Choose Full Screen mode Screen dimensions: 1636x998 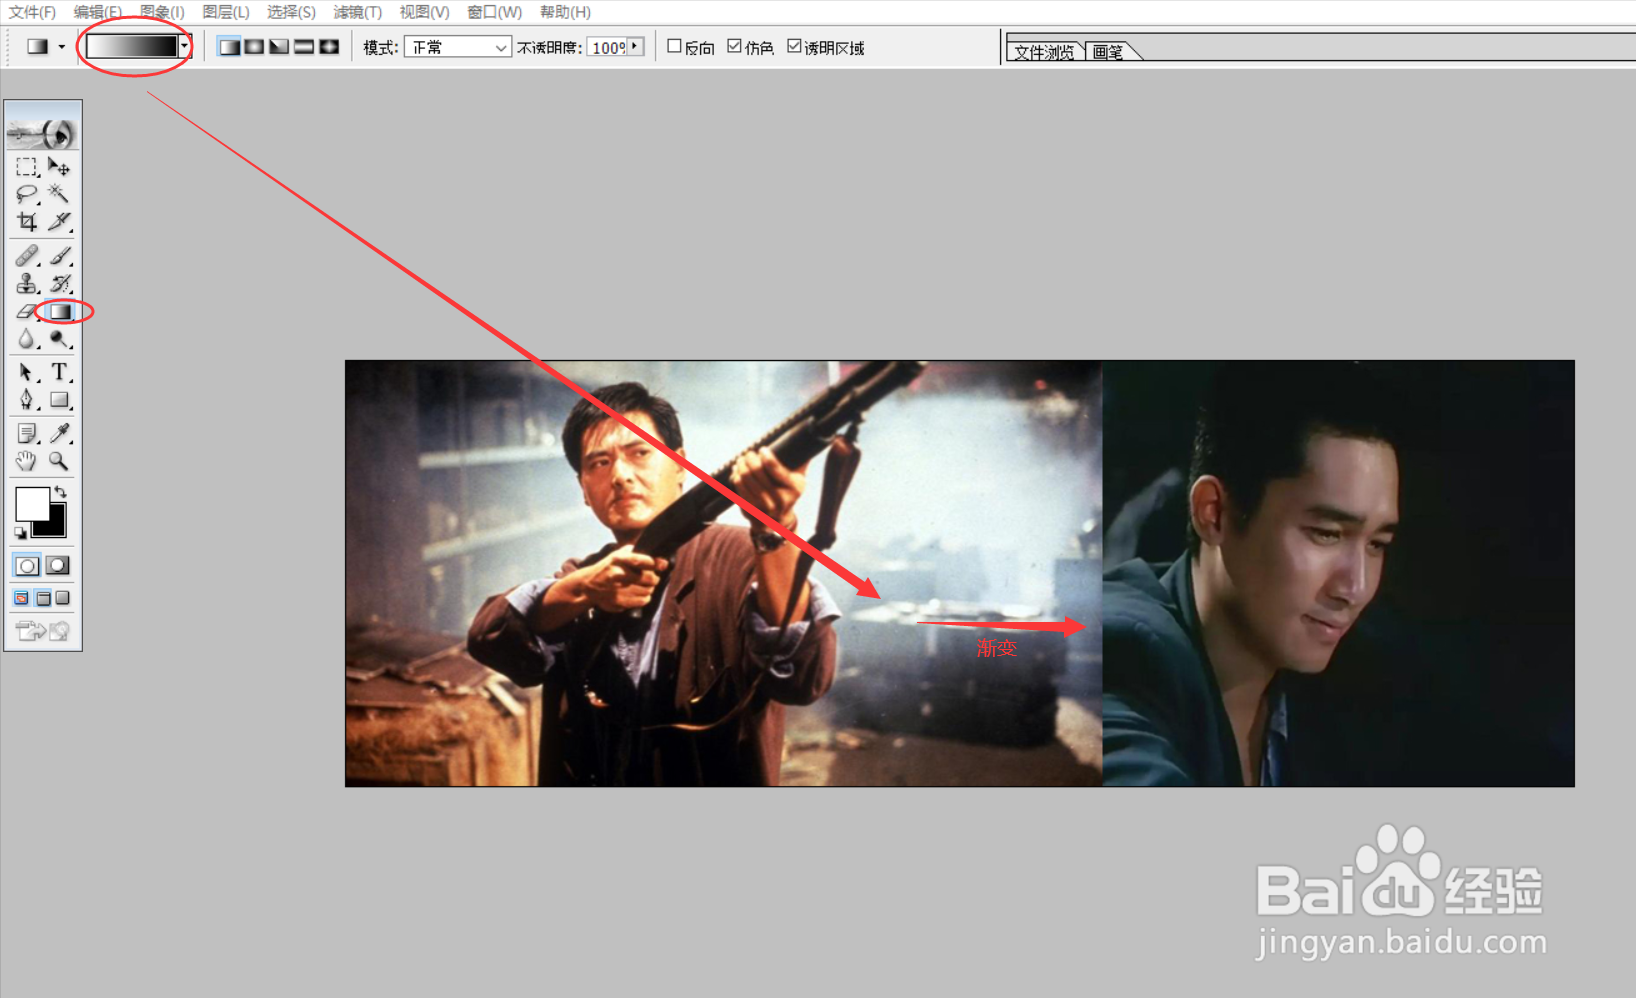[63, 598]
